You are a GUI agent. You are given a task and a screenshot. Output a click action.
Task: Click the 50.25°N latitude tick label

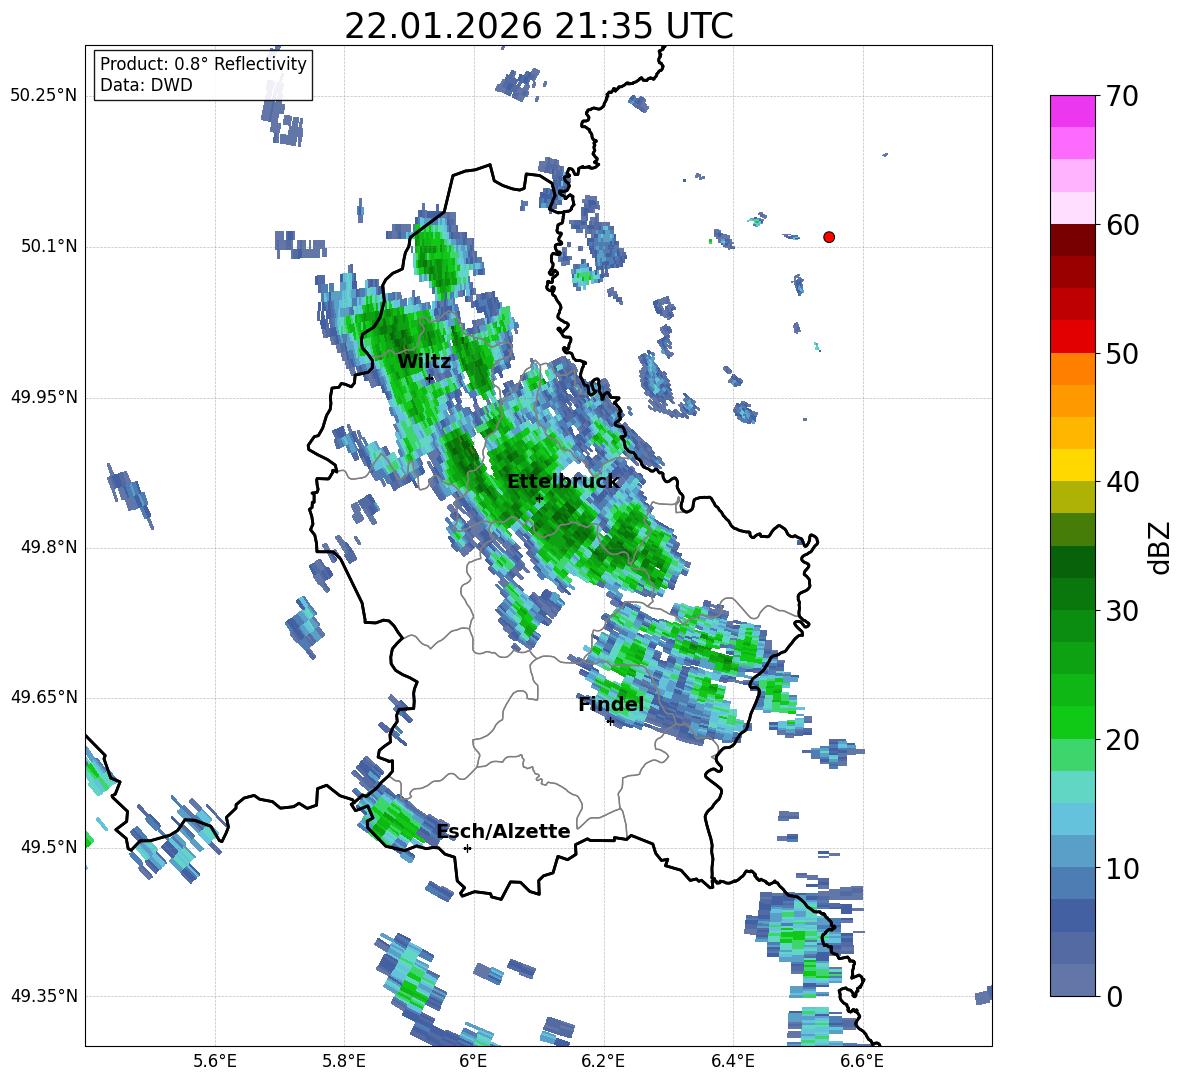coord(44,96)
